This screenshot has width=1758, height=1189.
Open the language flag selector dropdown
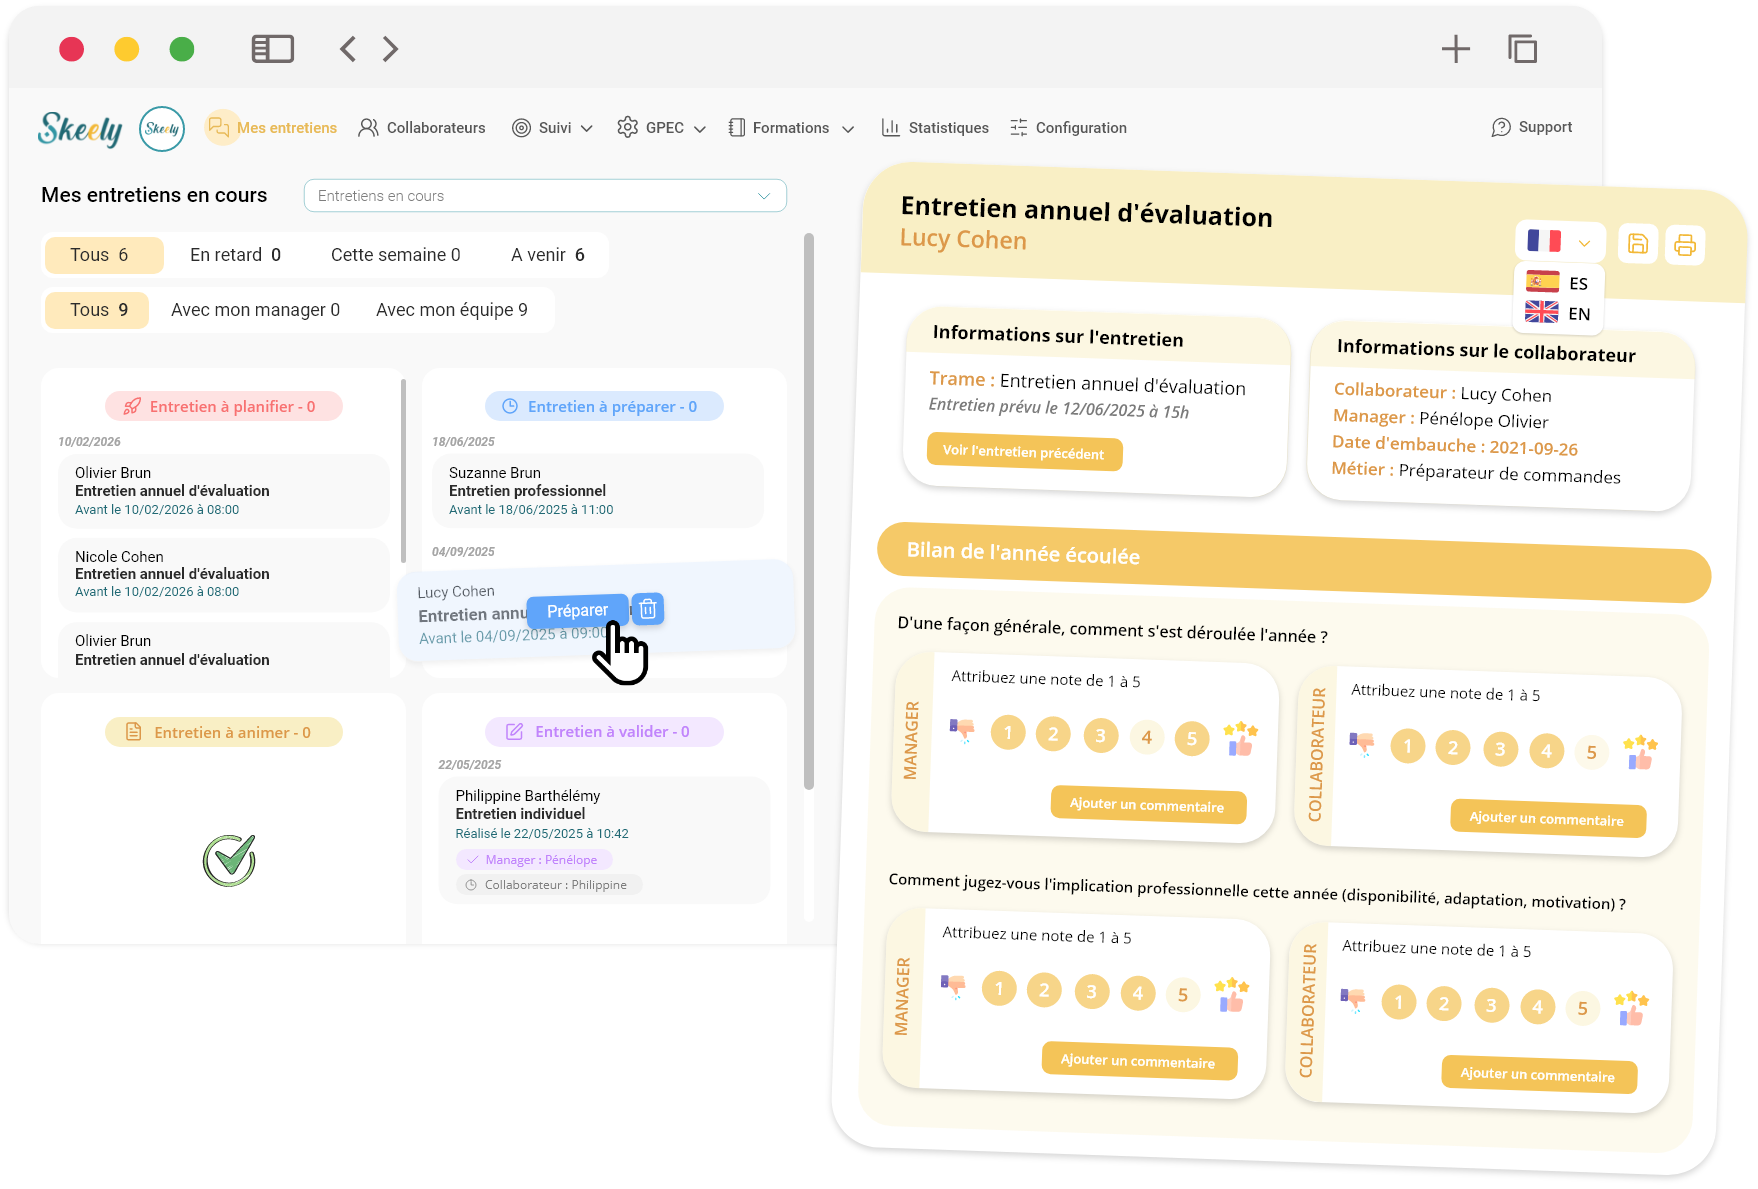[x=1584, y=242]
